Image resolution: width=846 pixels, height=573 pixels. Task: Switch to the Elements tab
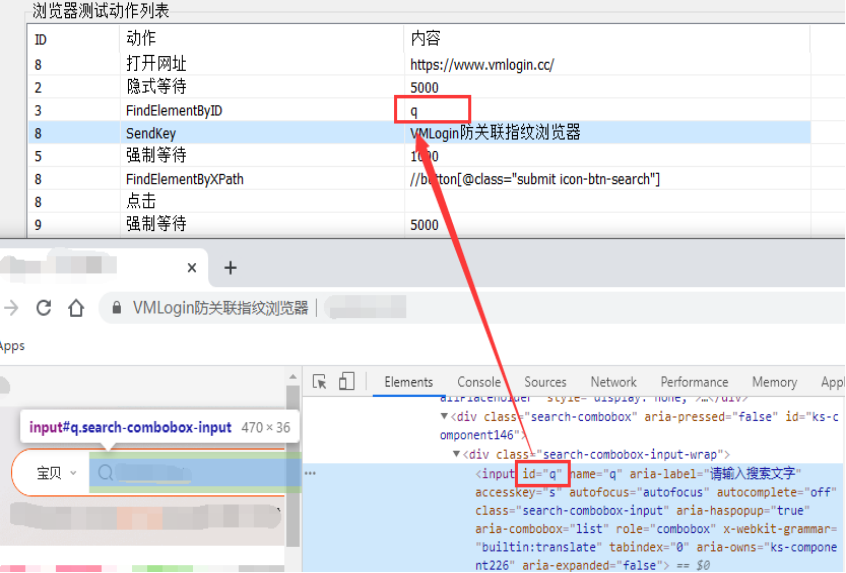coord(408,382)
